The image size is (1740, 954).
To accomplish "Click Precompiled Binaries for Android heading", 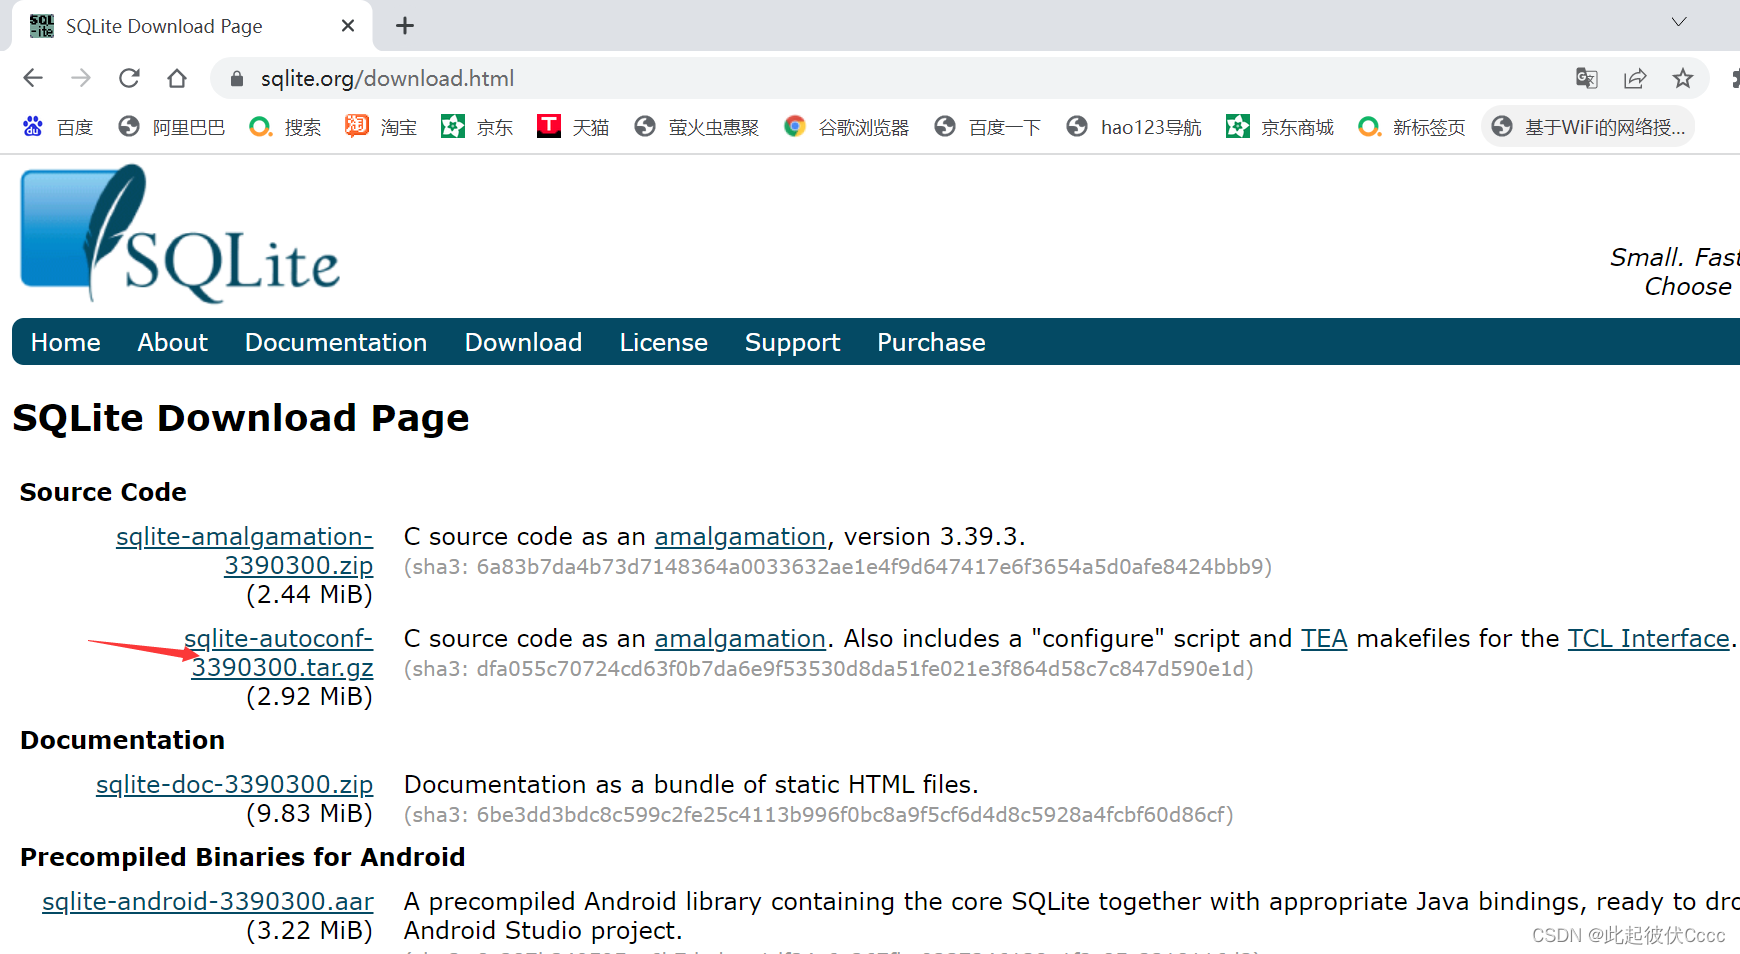I will [243, 857].
